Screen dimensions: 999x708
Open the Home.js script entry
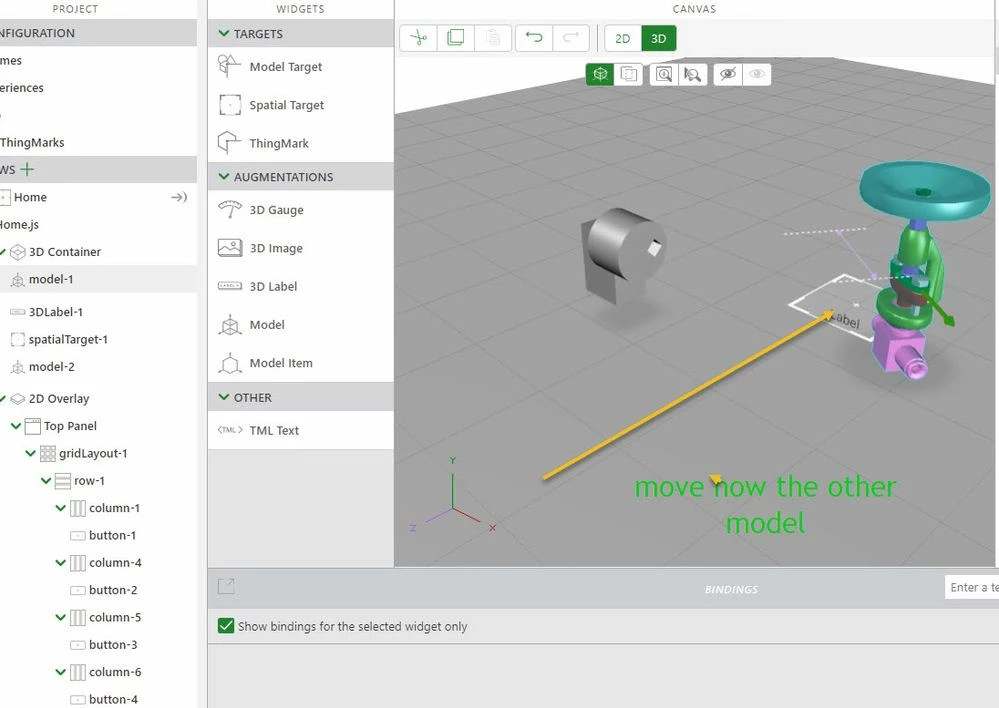(x=19, y=224)
